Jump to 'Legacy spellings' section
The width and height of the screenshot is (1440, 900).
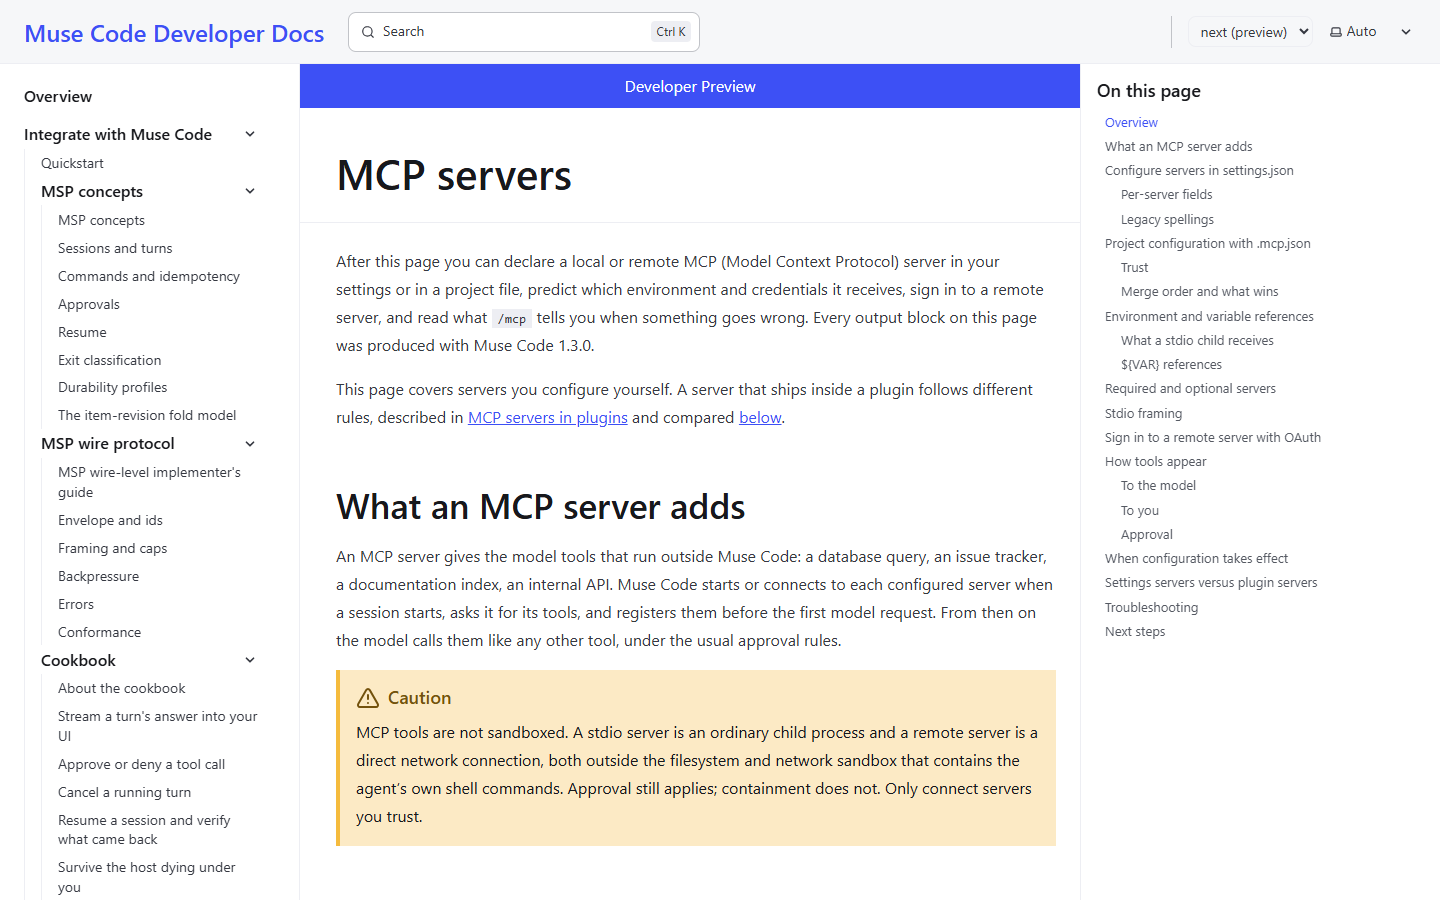(1168, 219)
